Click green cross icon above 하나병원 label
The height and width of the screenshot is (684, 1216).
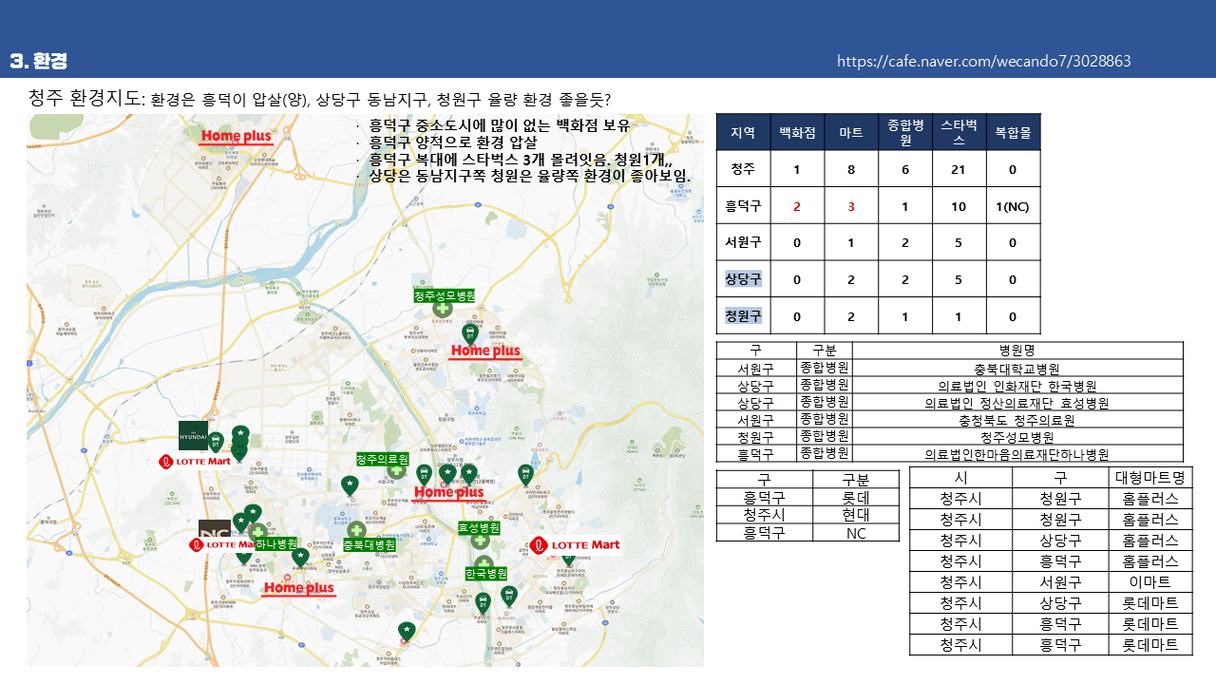258,532
